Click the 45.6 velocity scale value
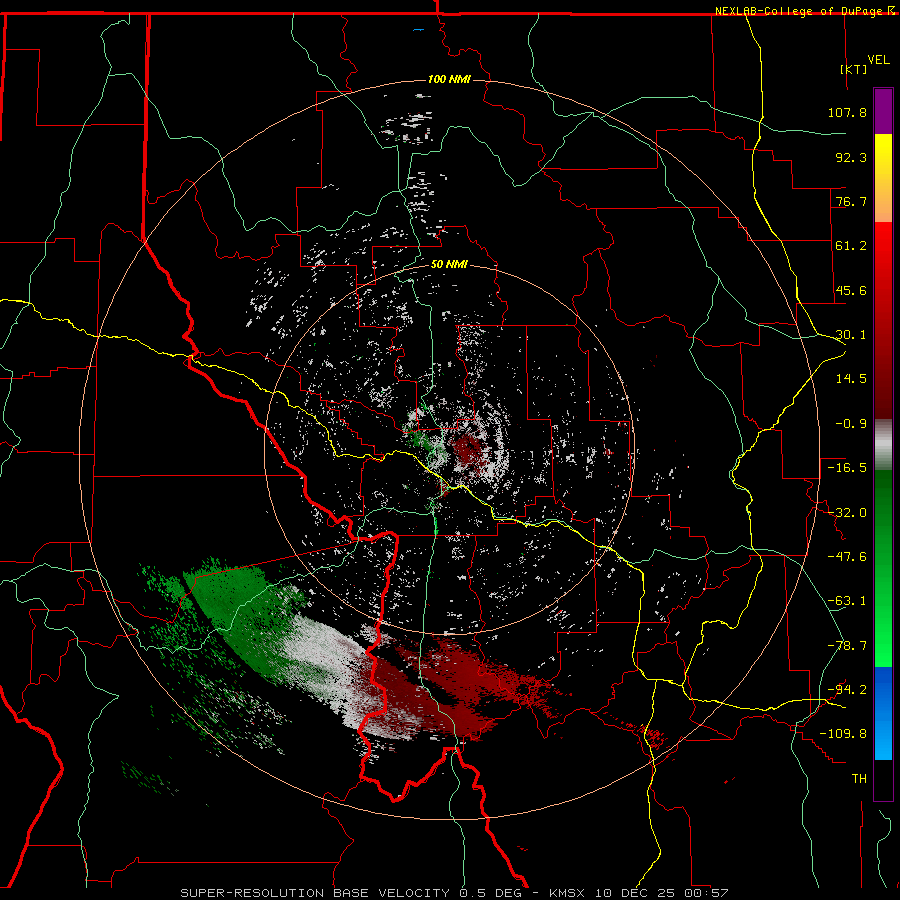This screenshot has height=900, width=900. [x=851, y=290]
